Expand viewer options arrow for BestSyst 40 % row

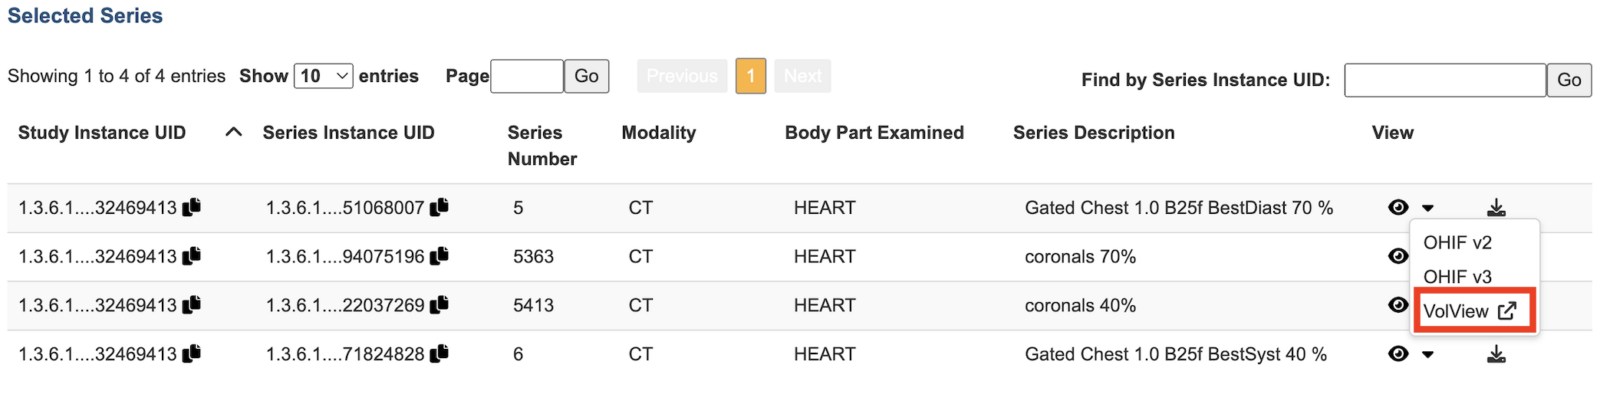point(1428,355)
